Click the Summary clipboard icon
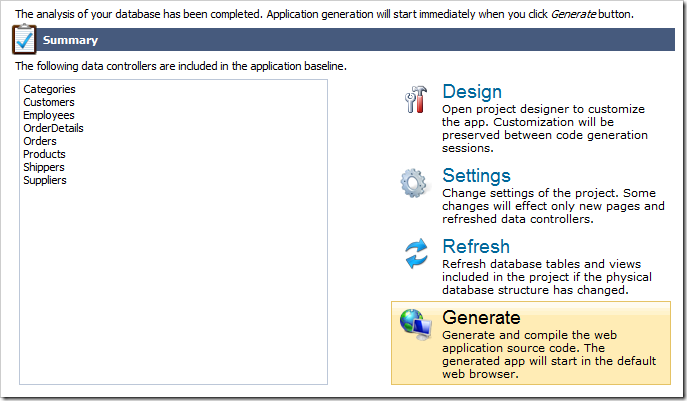 (x=26, y=40)
